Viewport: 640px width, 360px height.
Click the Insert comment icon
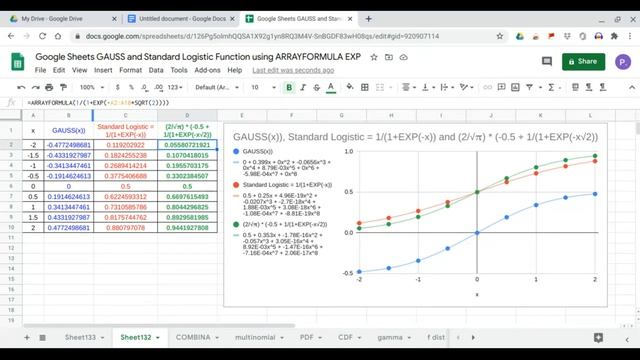pos(501,87)
